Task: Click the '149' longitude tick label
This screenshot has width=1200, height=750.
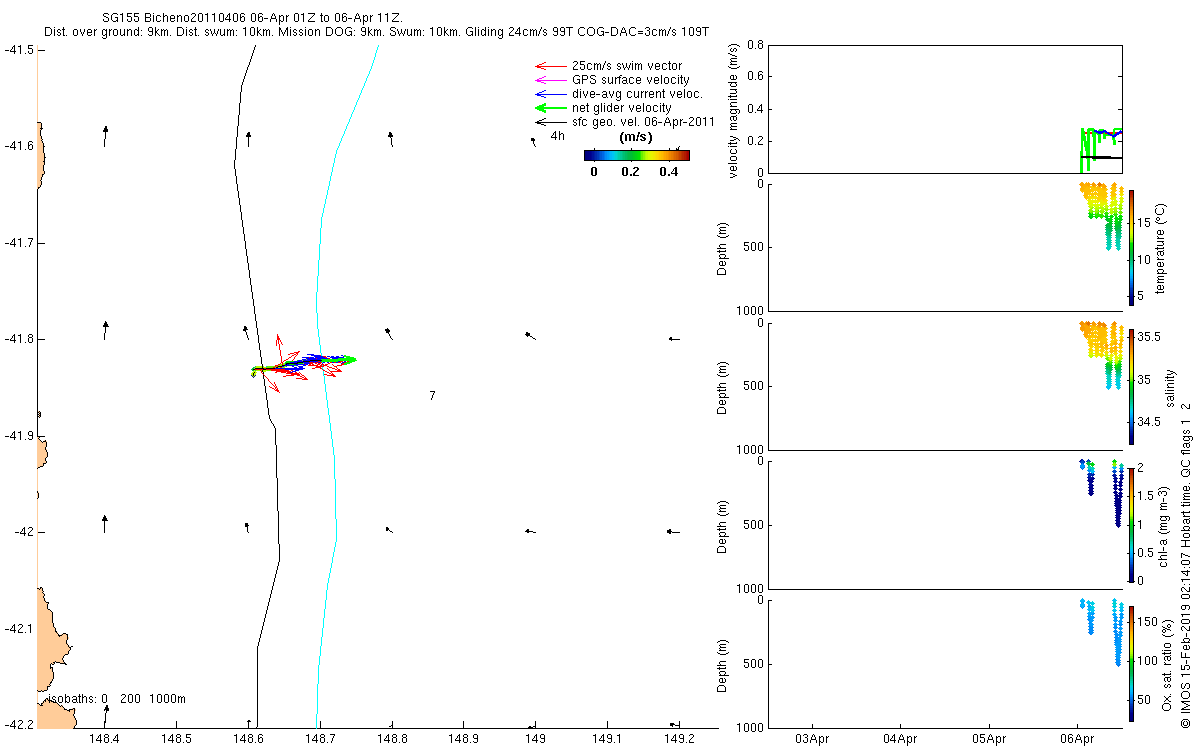Action: coord(536,739)
